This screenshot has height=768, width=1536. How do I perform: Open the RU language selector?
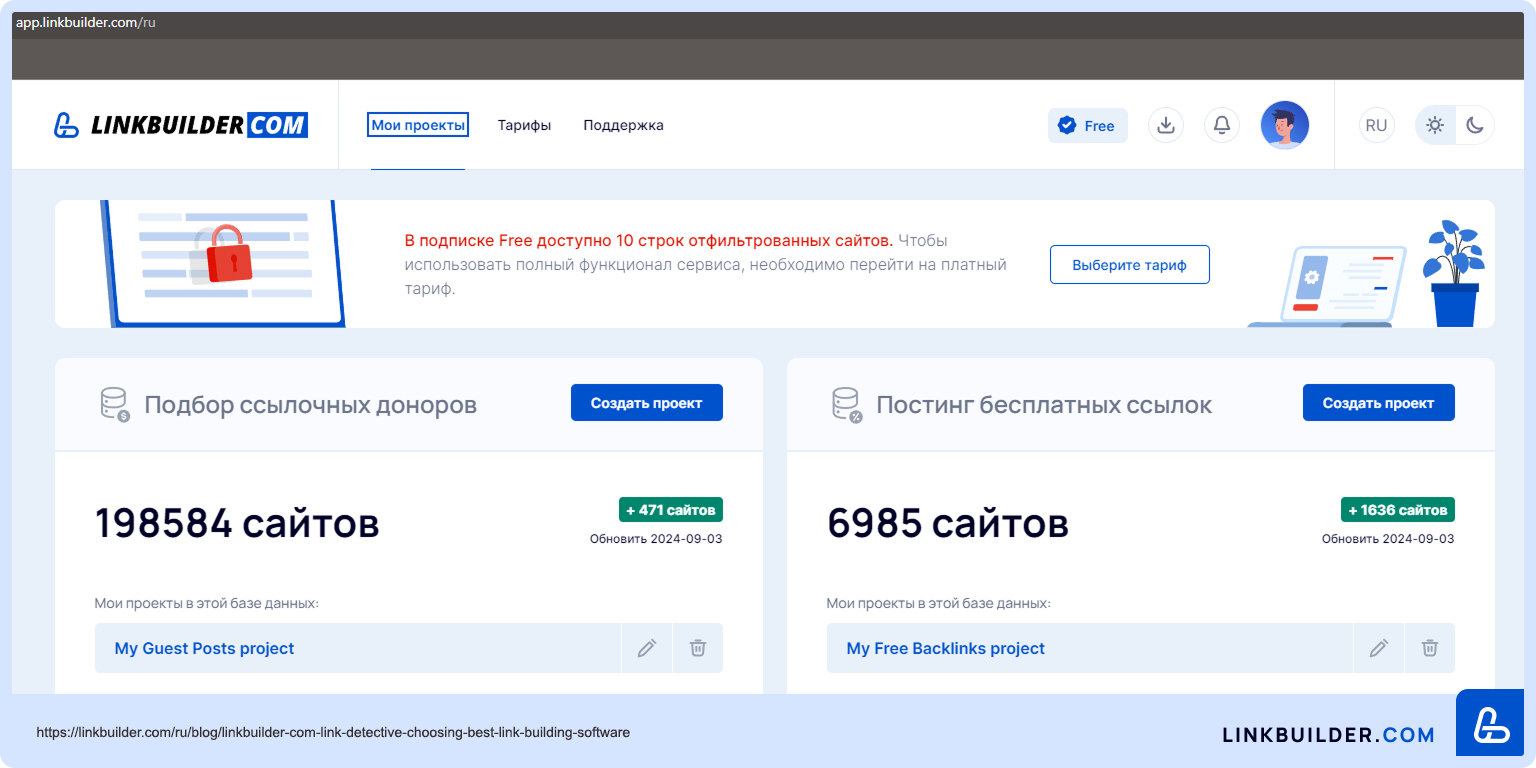pyautogui.click(x=1376, y=125)
